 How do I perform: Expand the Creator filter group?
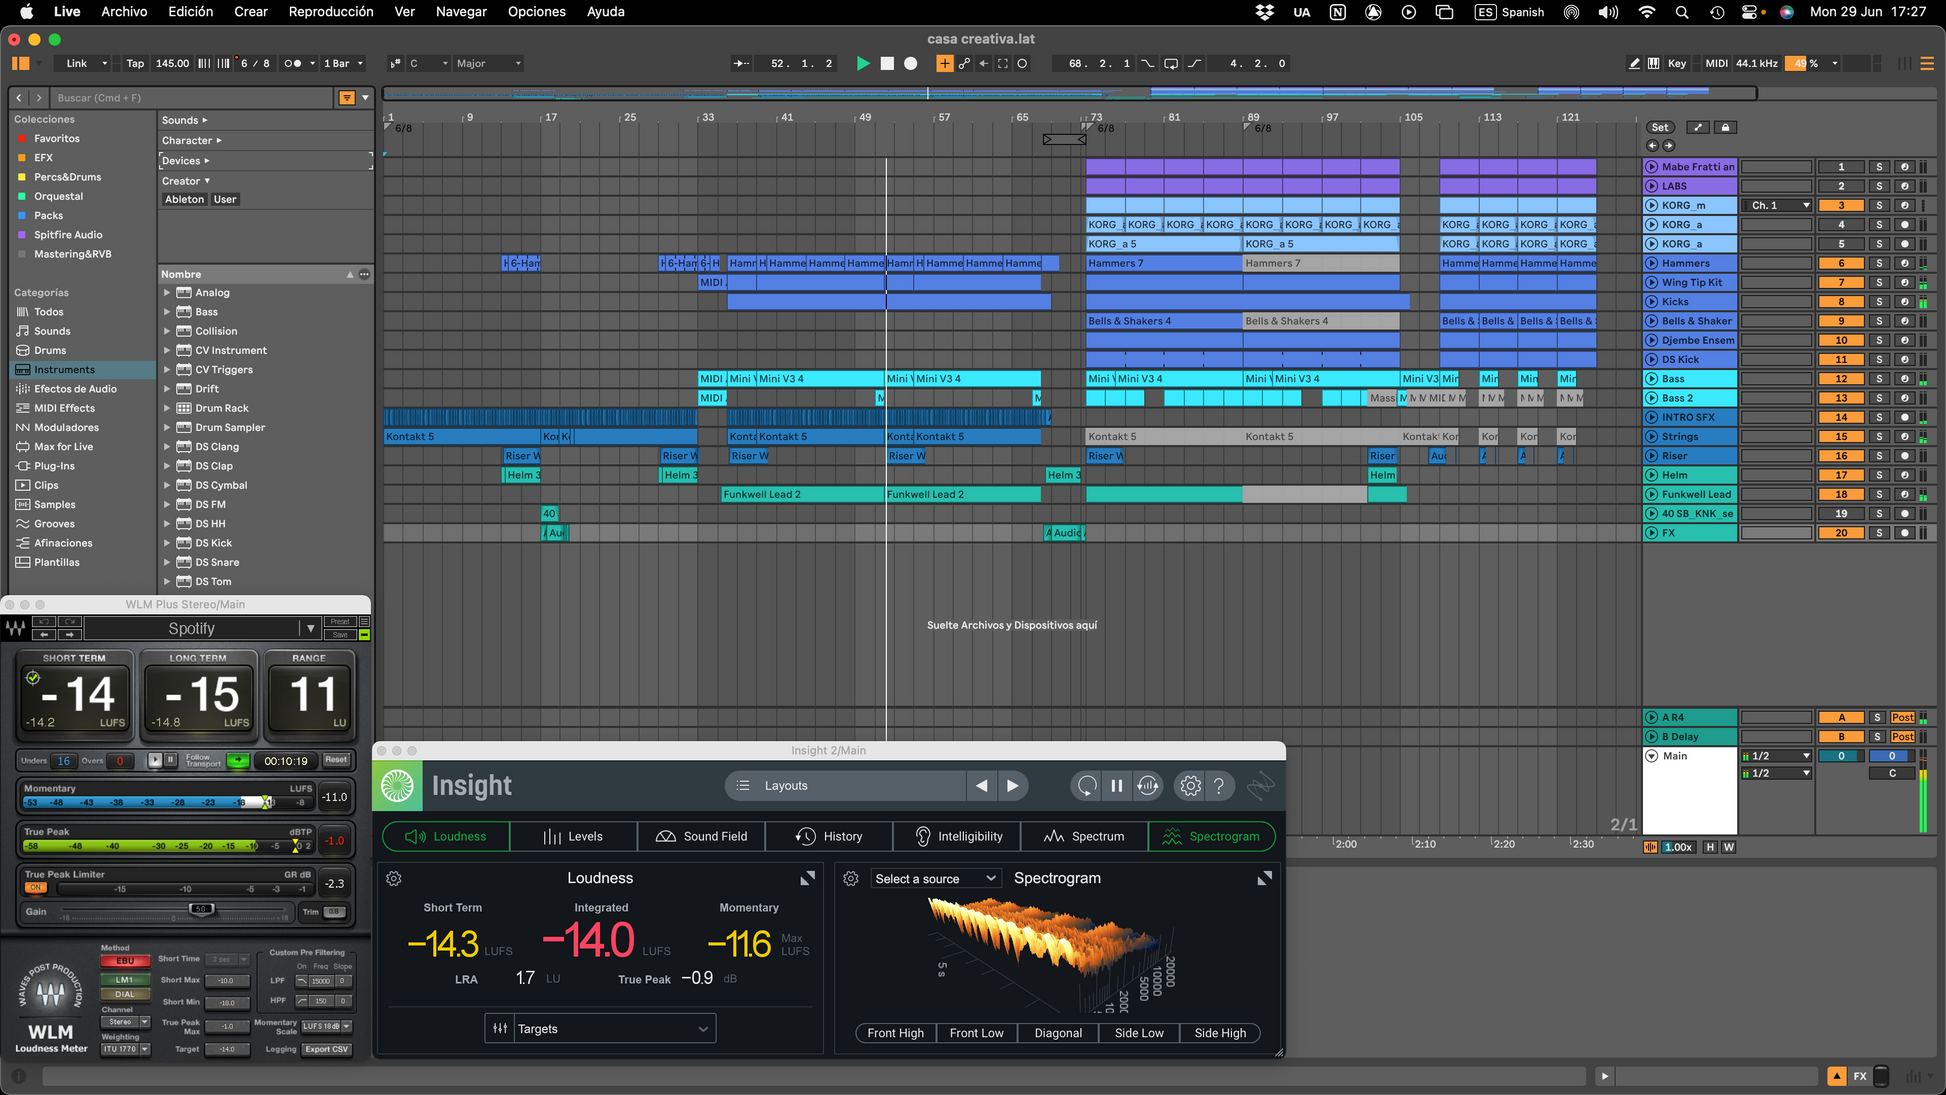pyautogui.click(x=186, y=181)
